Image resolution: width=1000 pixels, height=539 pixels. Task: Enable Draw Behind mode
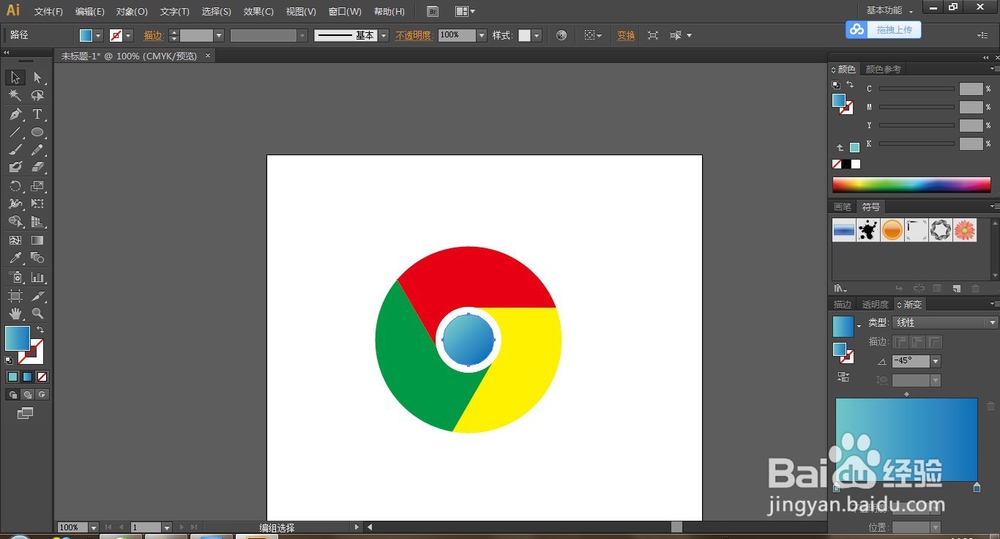[27, 395]
